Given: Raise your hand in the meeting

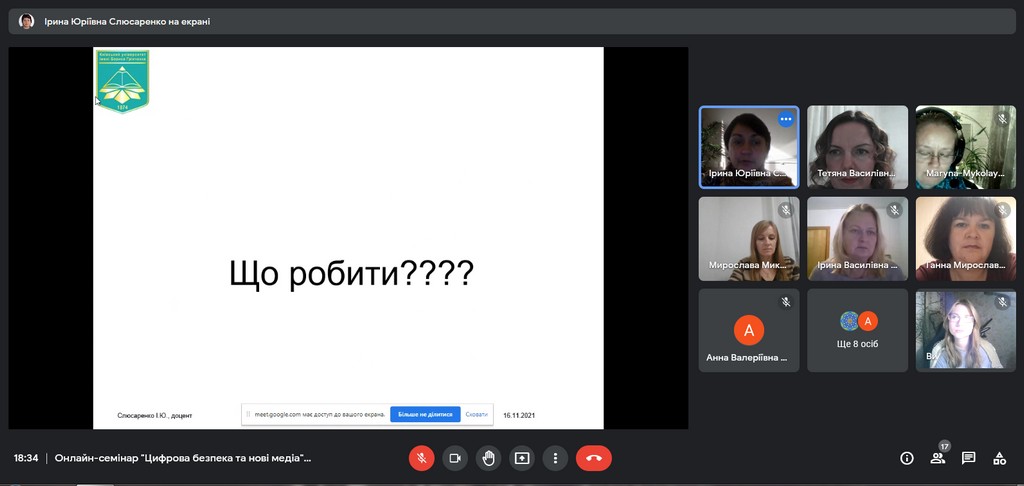Looking at the screenshot, I should [x=488, y=458].
